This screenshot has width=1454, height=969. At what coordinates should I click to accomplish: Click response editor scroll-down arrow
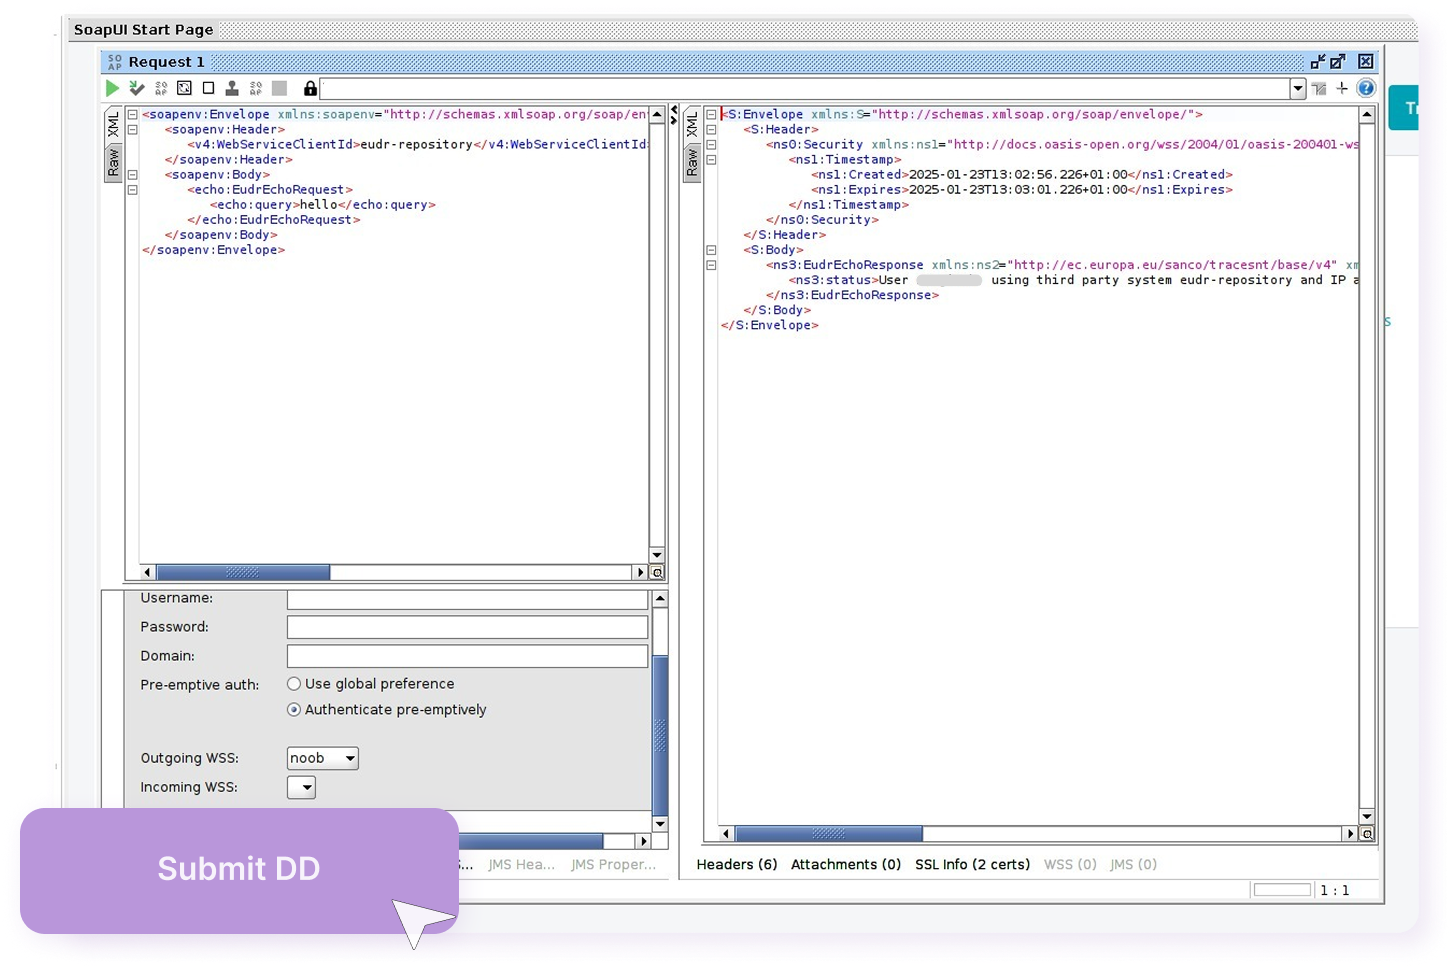coord(1367,817)
